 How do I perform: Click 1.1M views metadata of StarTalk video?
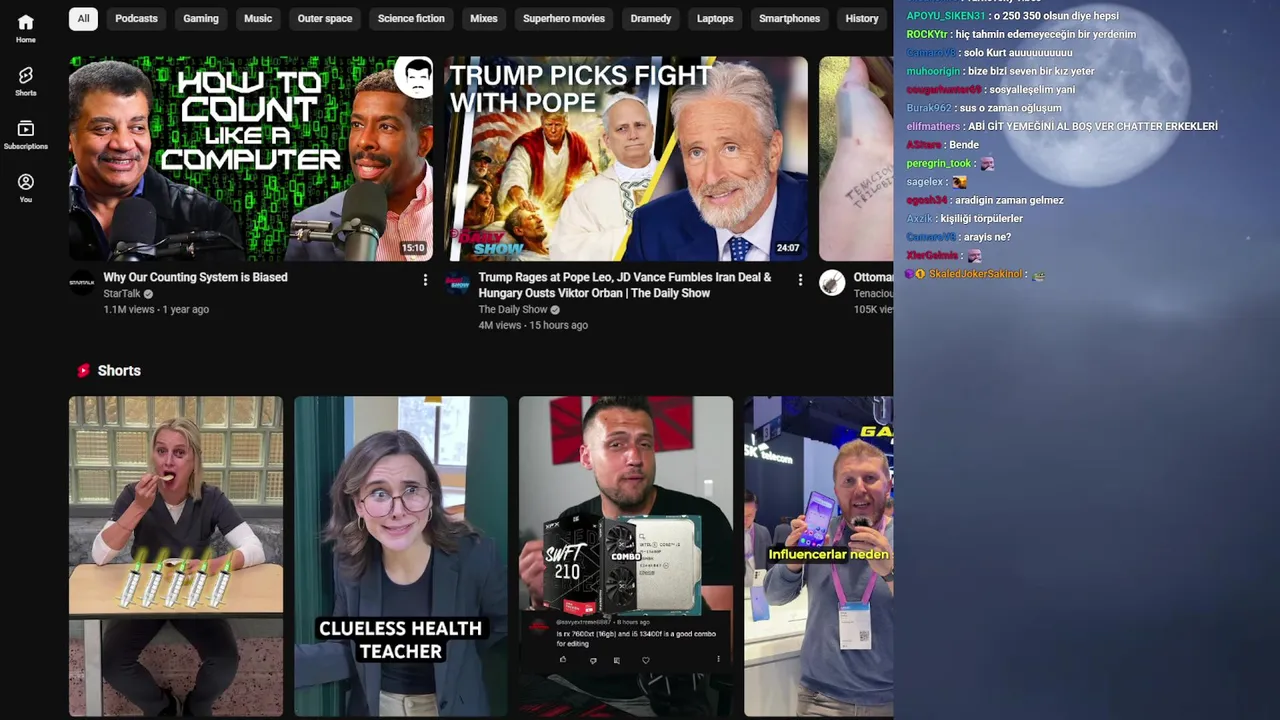point(129,310)
